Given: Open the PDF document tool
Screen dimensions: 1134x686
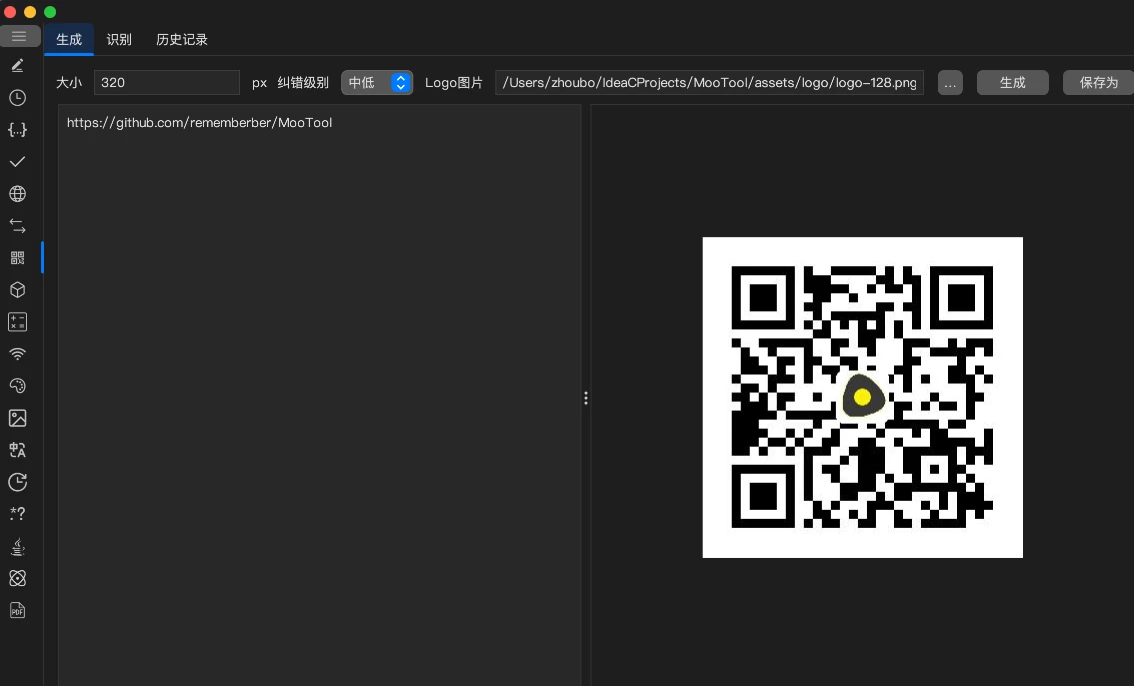Looking at the screenshot, I should click(17, 611).
